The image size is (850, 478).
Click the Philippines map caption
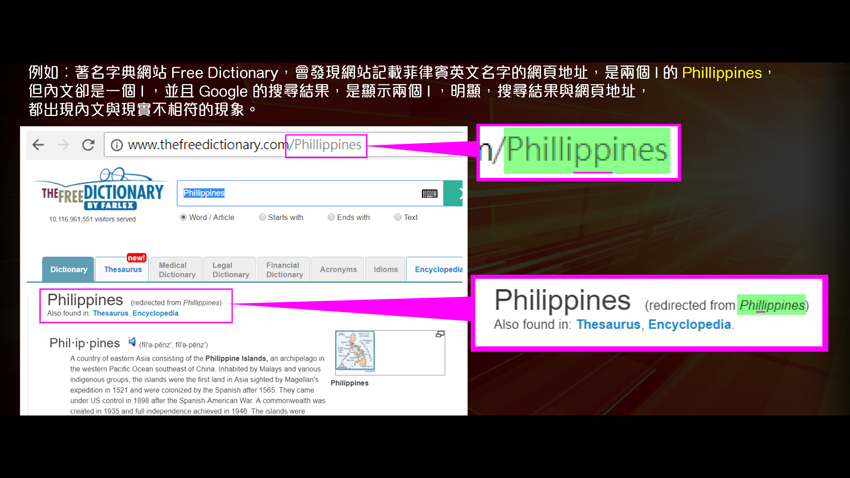click(350, 383)
